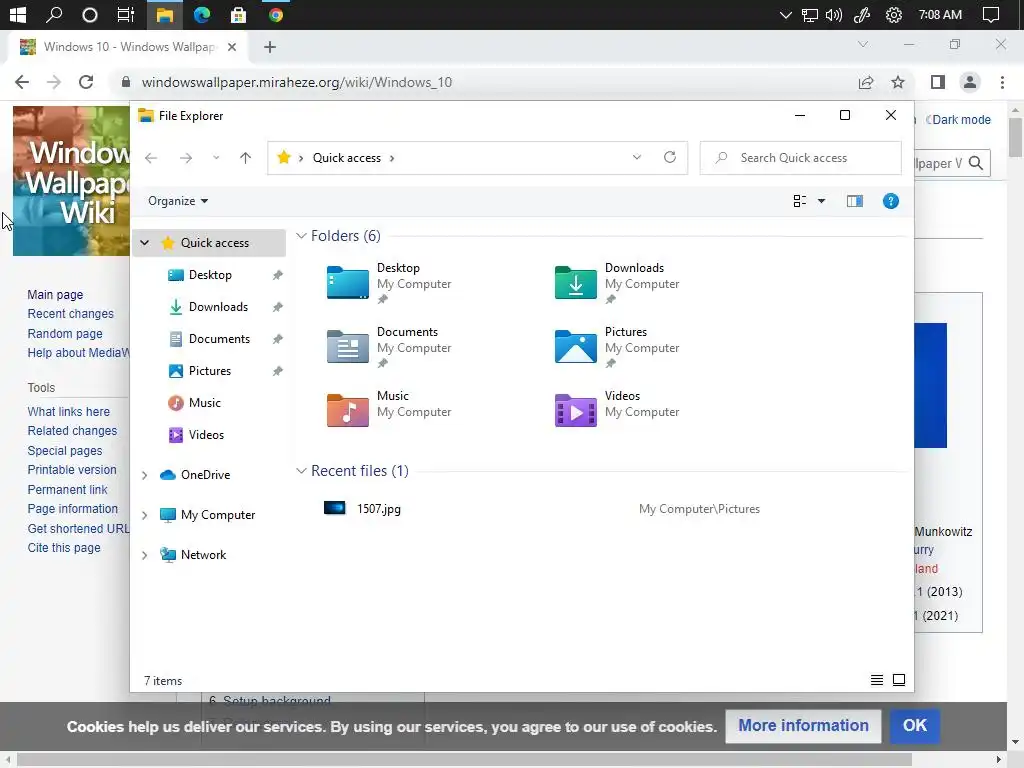The width and height of the screenshot is (1024, 768).
Task: Open Chrome profile avatar
Action: tap(970, 82)
